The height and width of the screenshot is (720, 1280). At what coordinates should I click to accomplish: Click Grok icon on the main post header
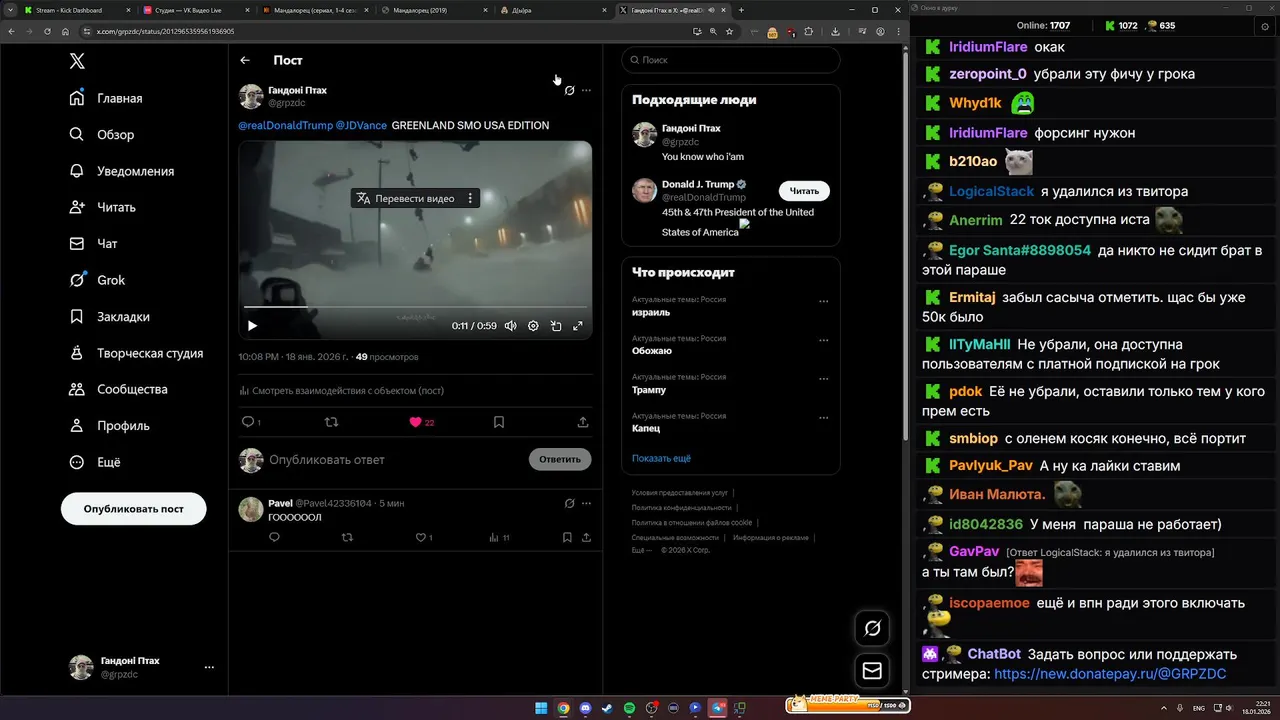[569, 90]
